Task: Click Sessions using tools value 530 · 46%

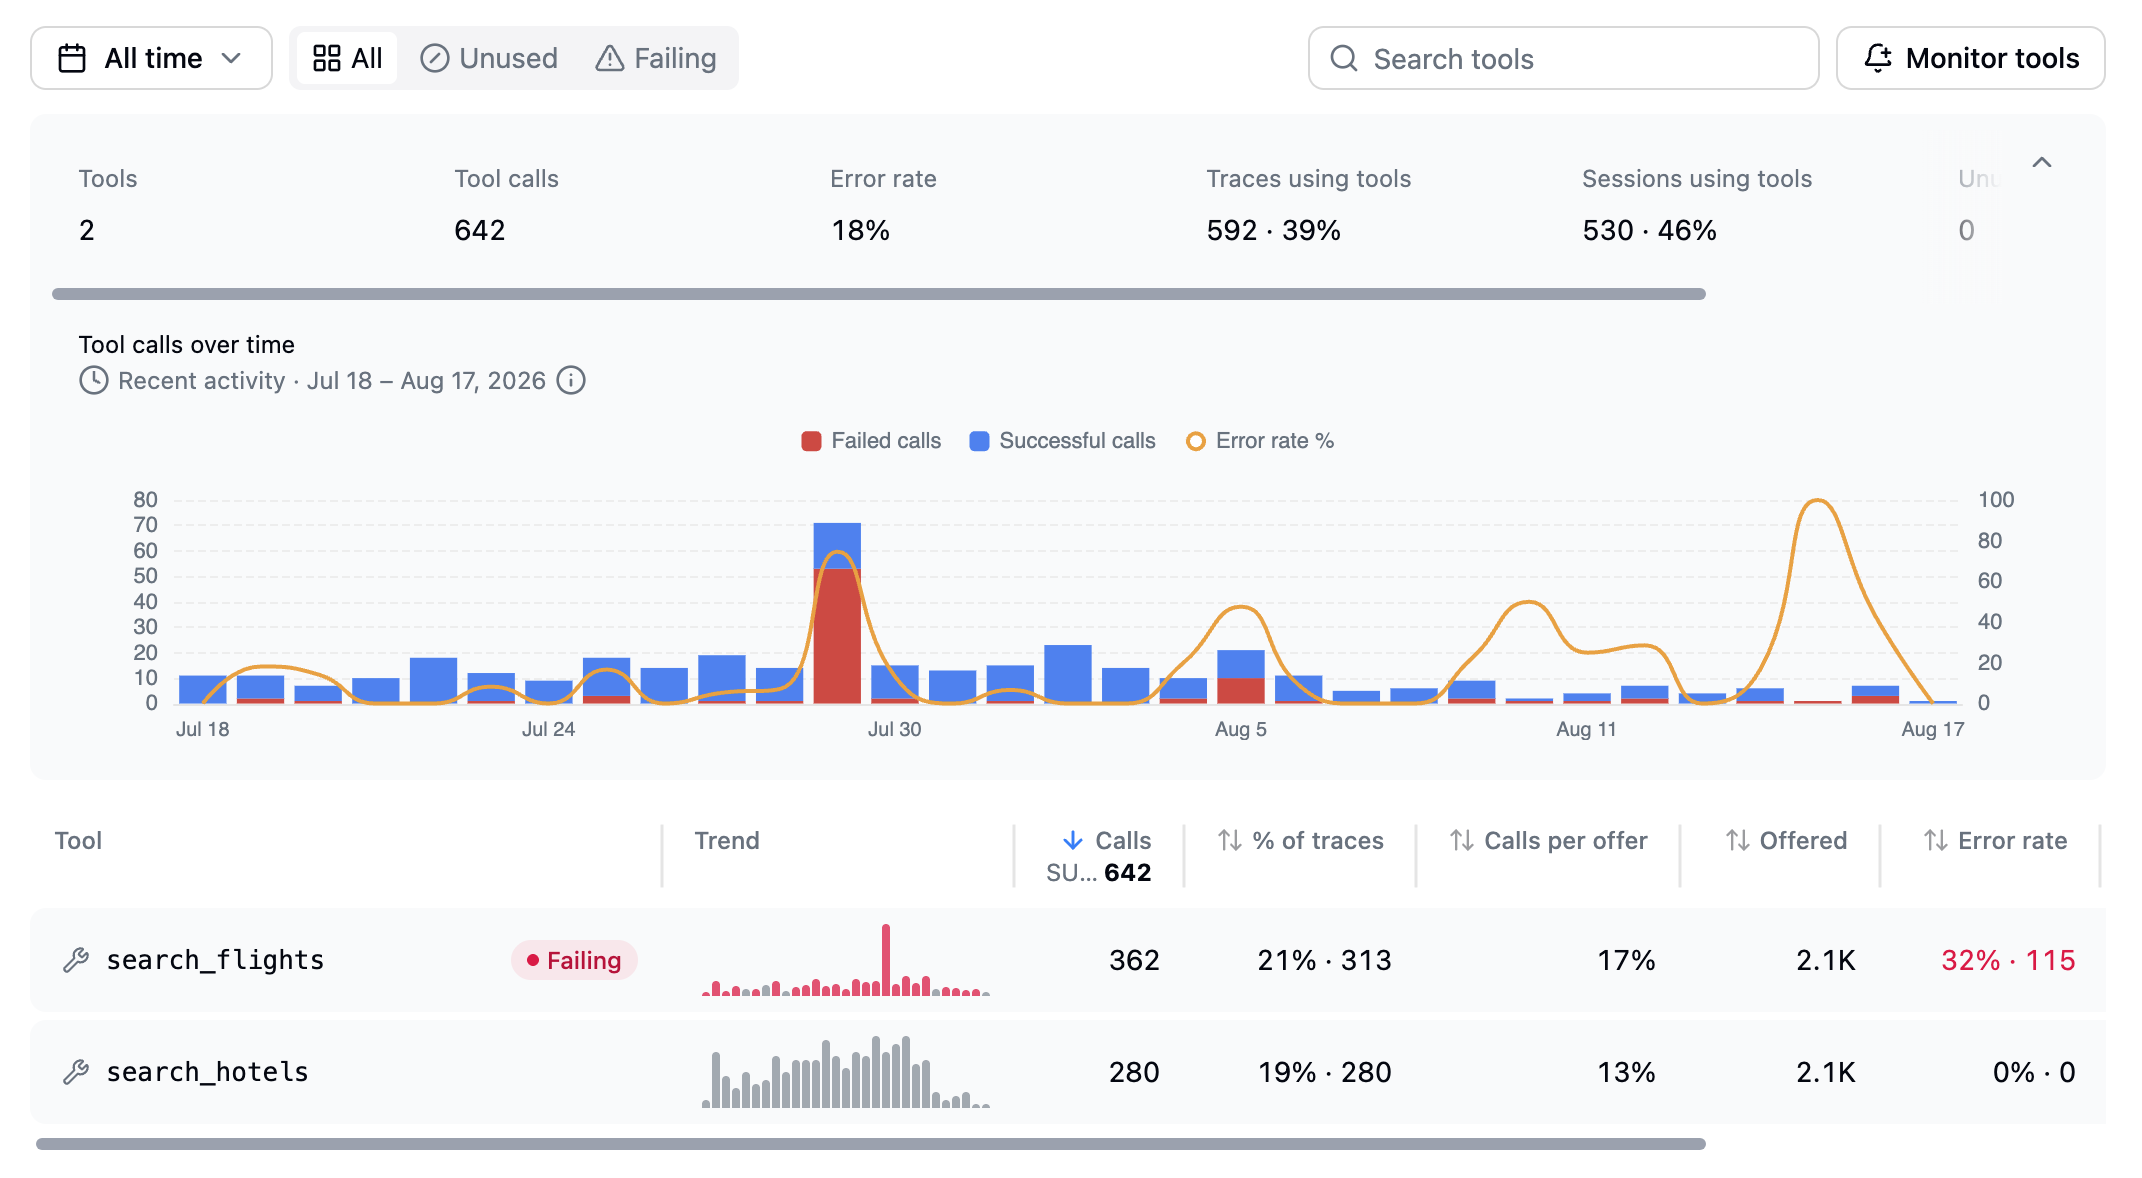Action: pyautogui.click(x=1650, y=230)
